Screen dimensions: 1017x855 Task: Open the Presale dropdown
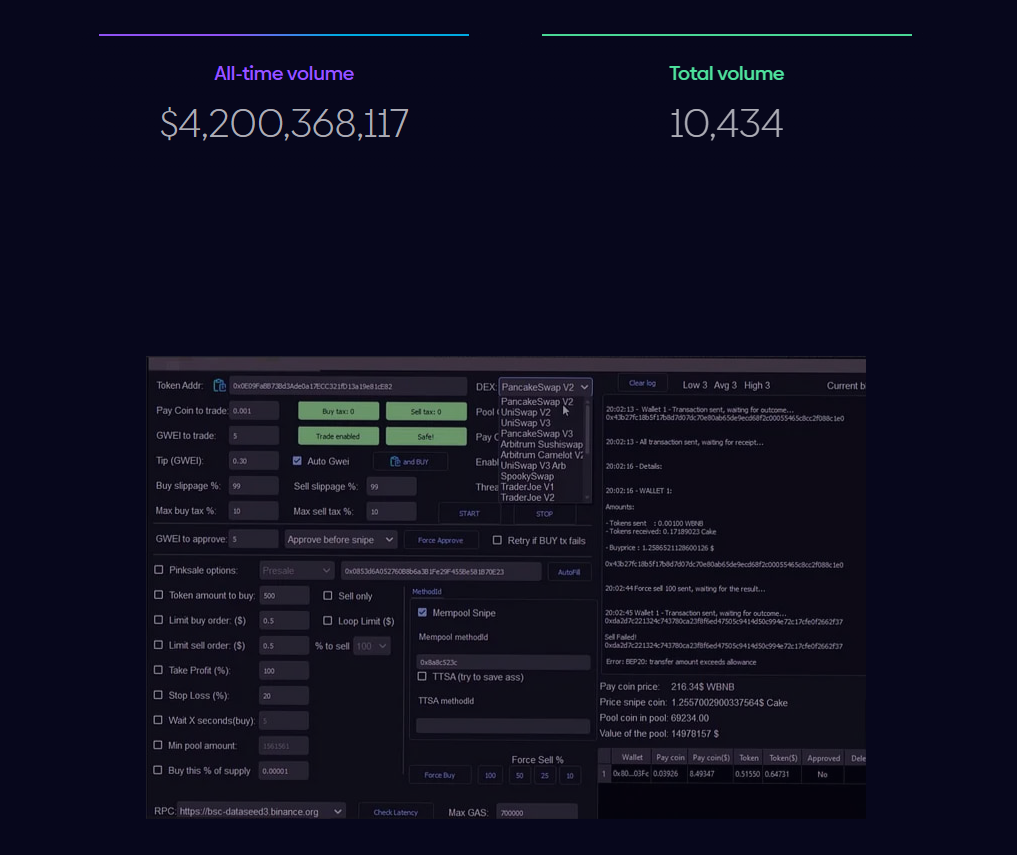(296, 571)
